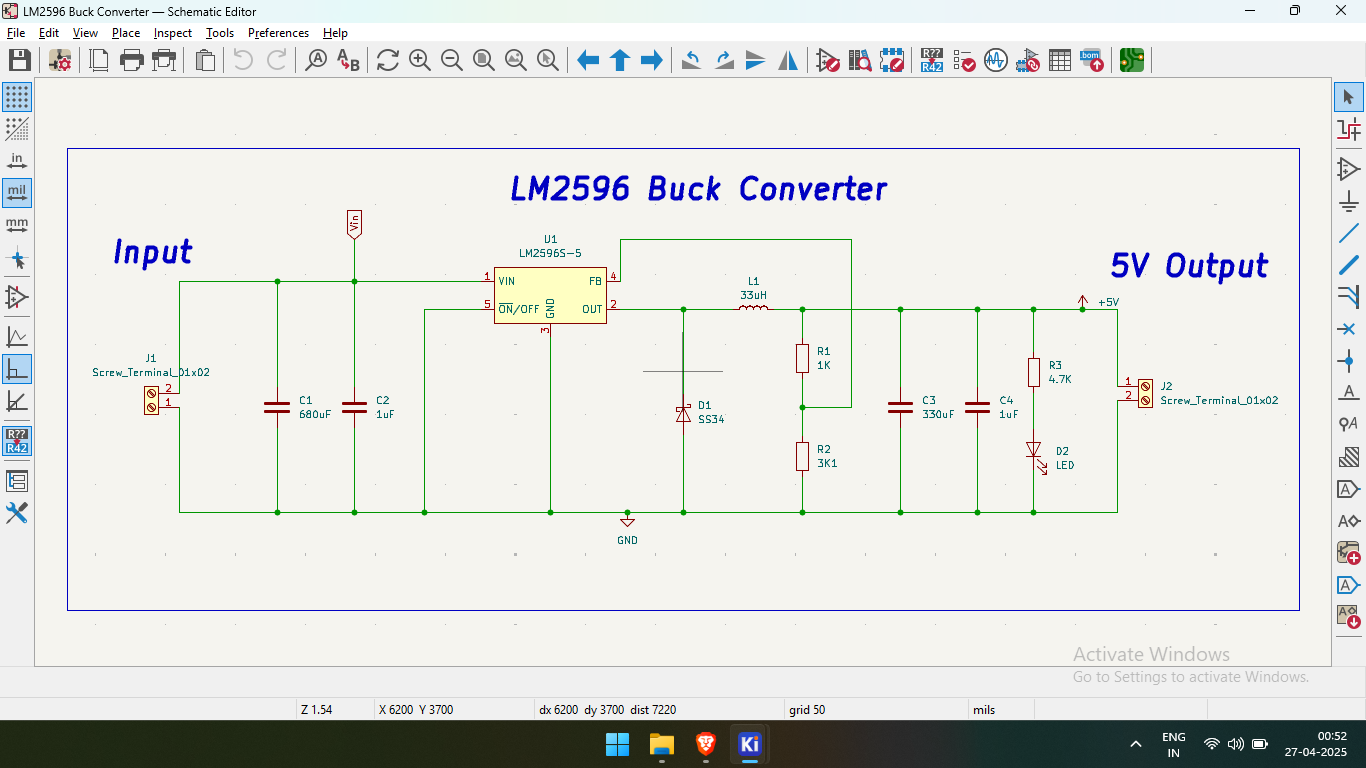The image size is (1366, 768).
Task: Run the Electrical Rules Checker
Action: 964,60
